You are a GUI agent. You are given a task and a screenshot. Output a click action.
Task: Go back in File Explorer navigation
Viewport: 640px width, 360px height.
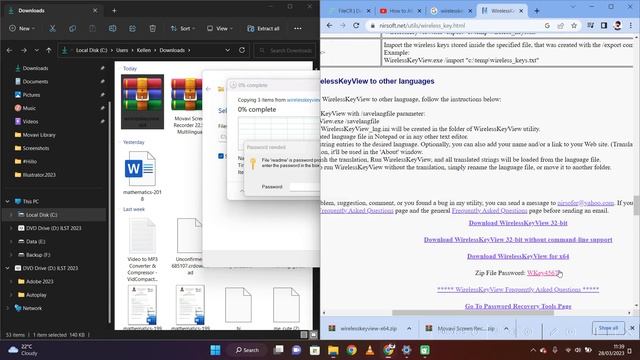pos(9,50)
